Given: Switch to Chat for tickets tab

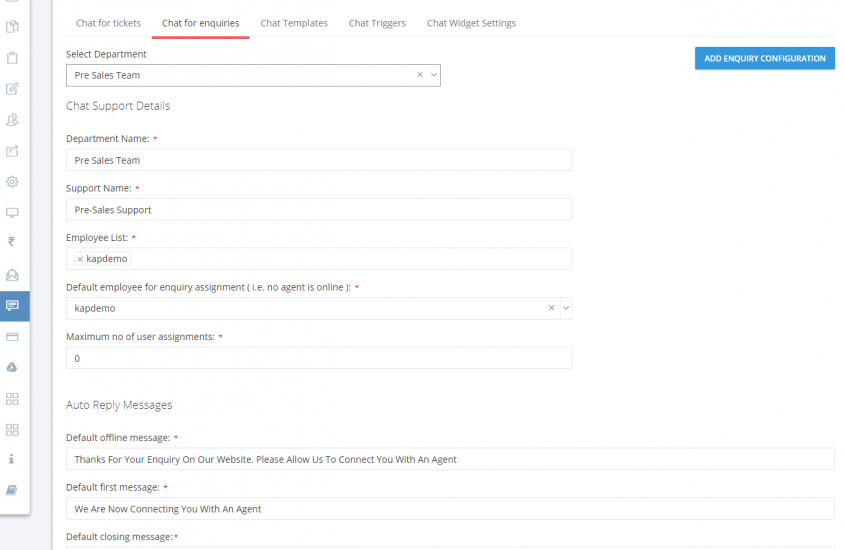Looking at the screenshot, I should 108,23.
